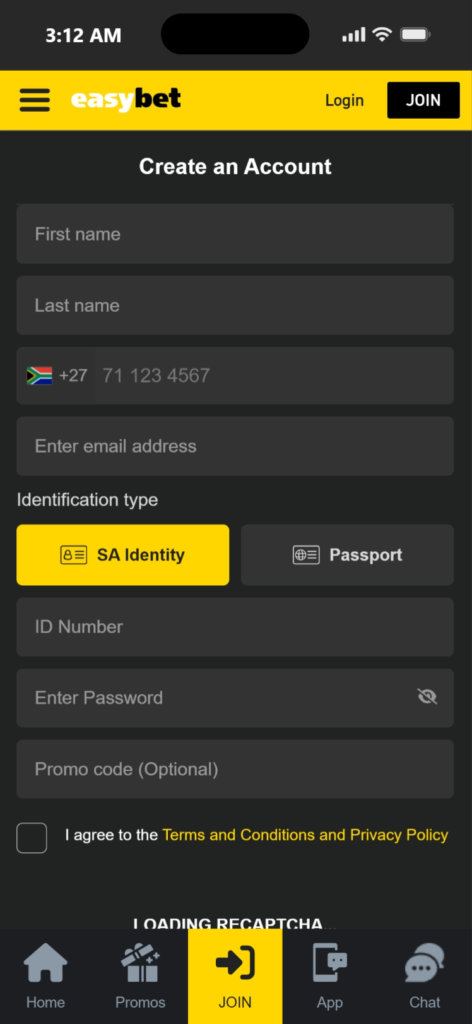
Task: Focus the Enter email address field
Action: (235, 446)
